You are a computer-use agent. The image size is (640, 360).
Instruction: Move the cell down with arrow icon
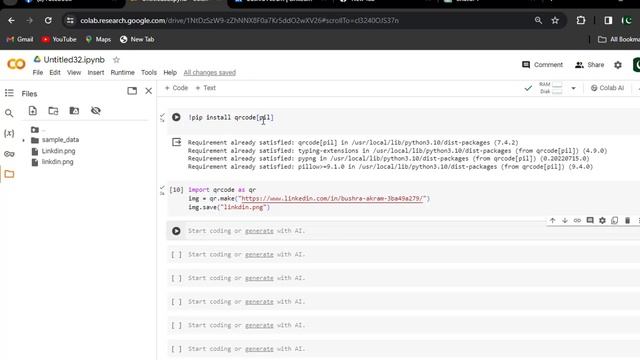(565, 220)
